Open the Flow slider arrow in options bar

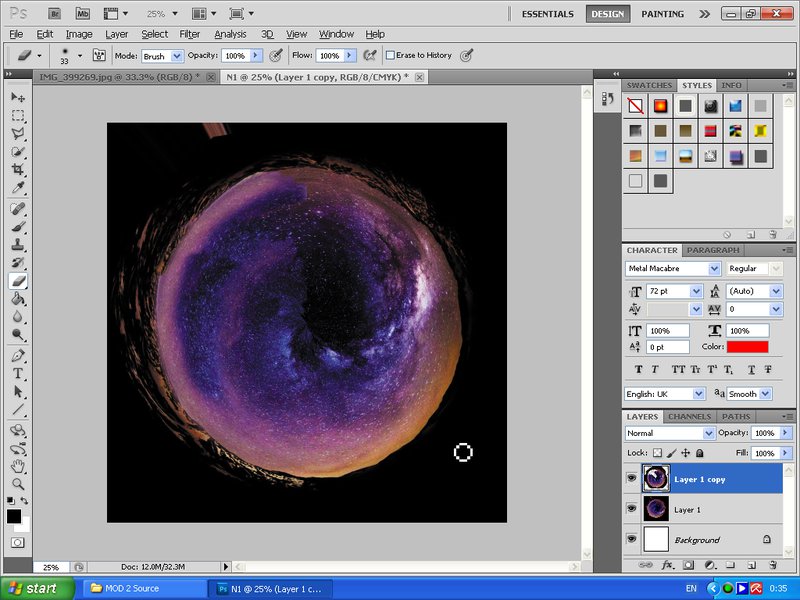(350, 55)
